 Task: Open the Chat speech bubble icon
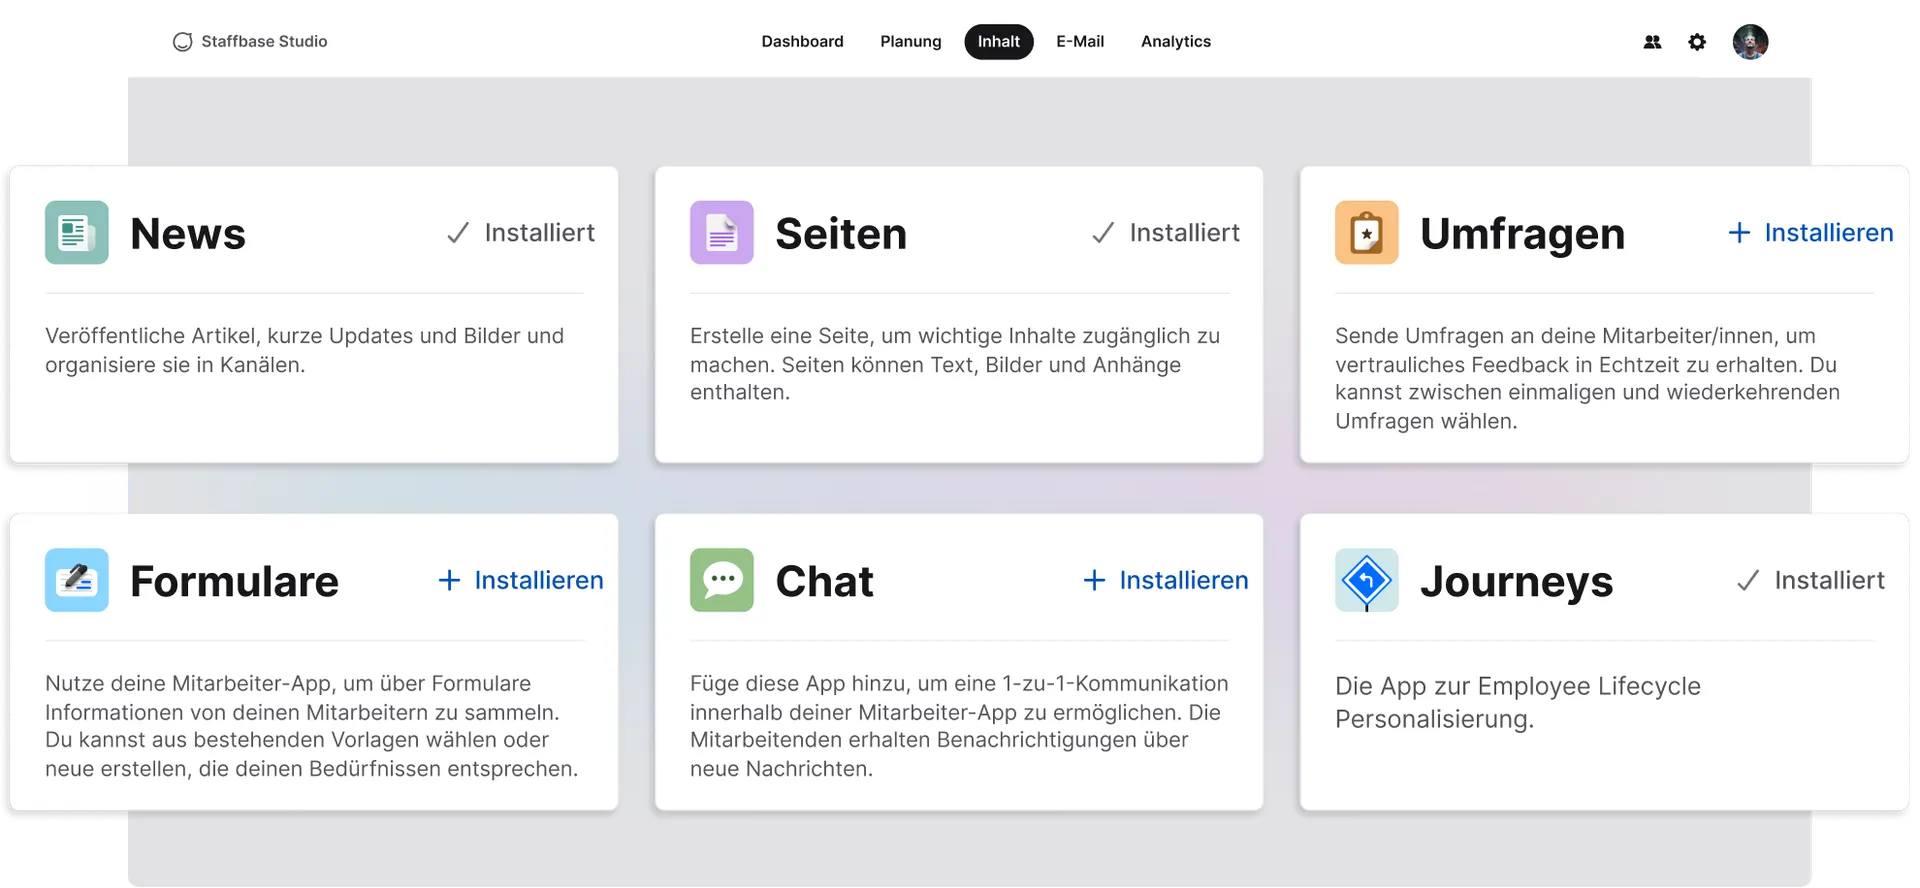tap(721, 580)
